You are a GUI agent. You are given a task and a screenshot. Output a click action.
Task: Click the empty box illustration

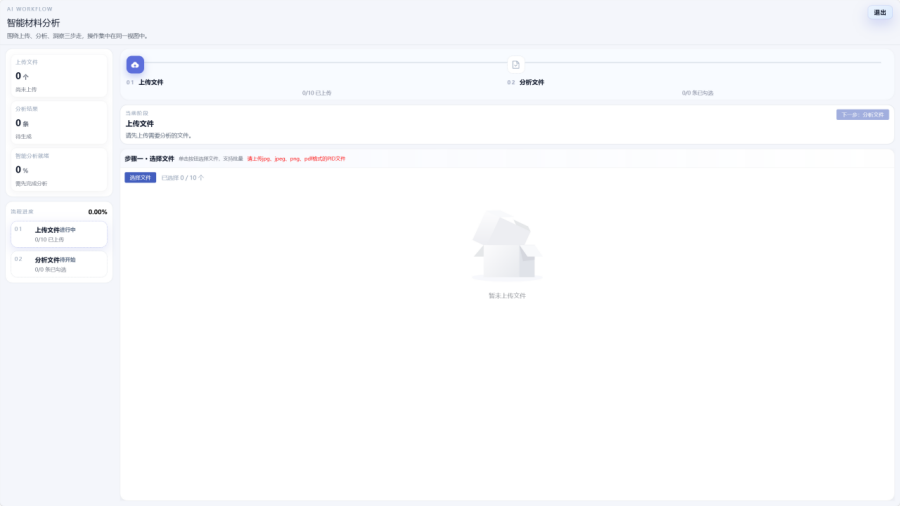click(x=507, y=245)
